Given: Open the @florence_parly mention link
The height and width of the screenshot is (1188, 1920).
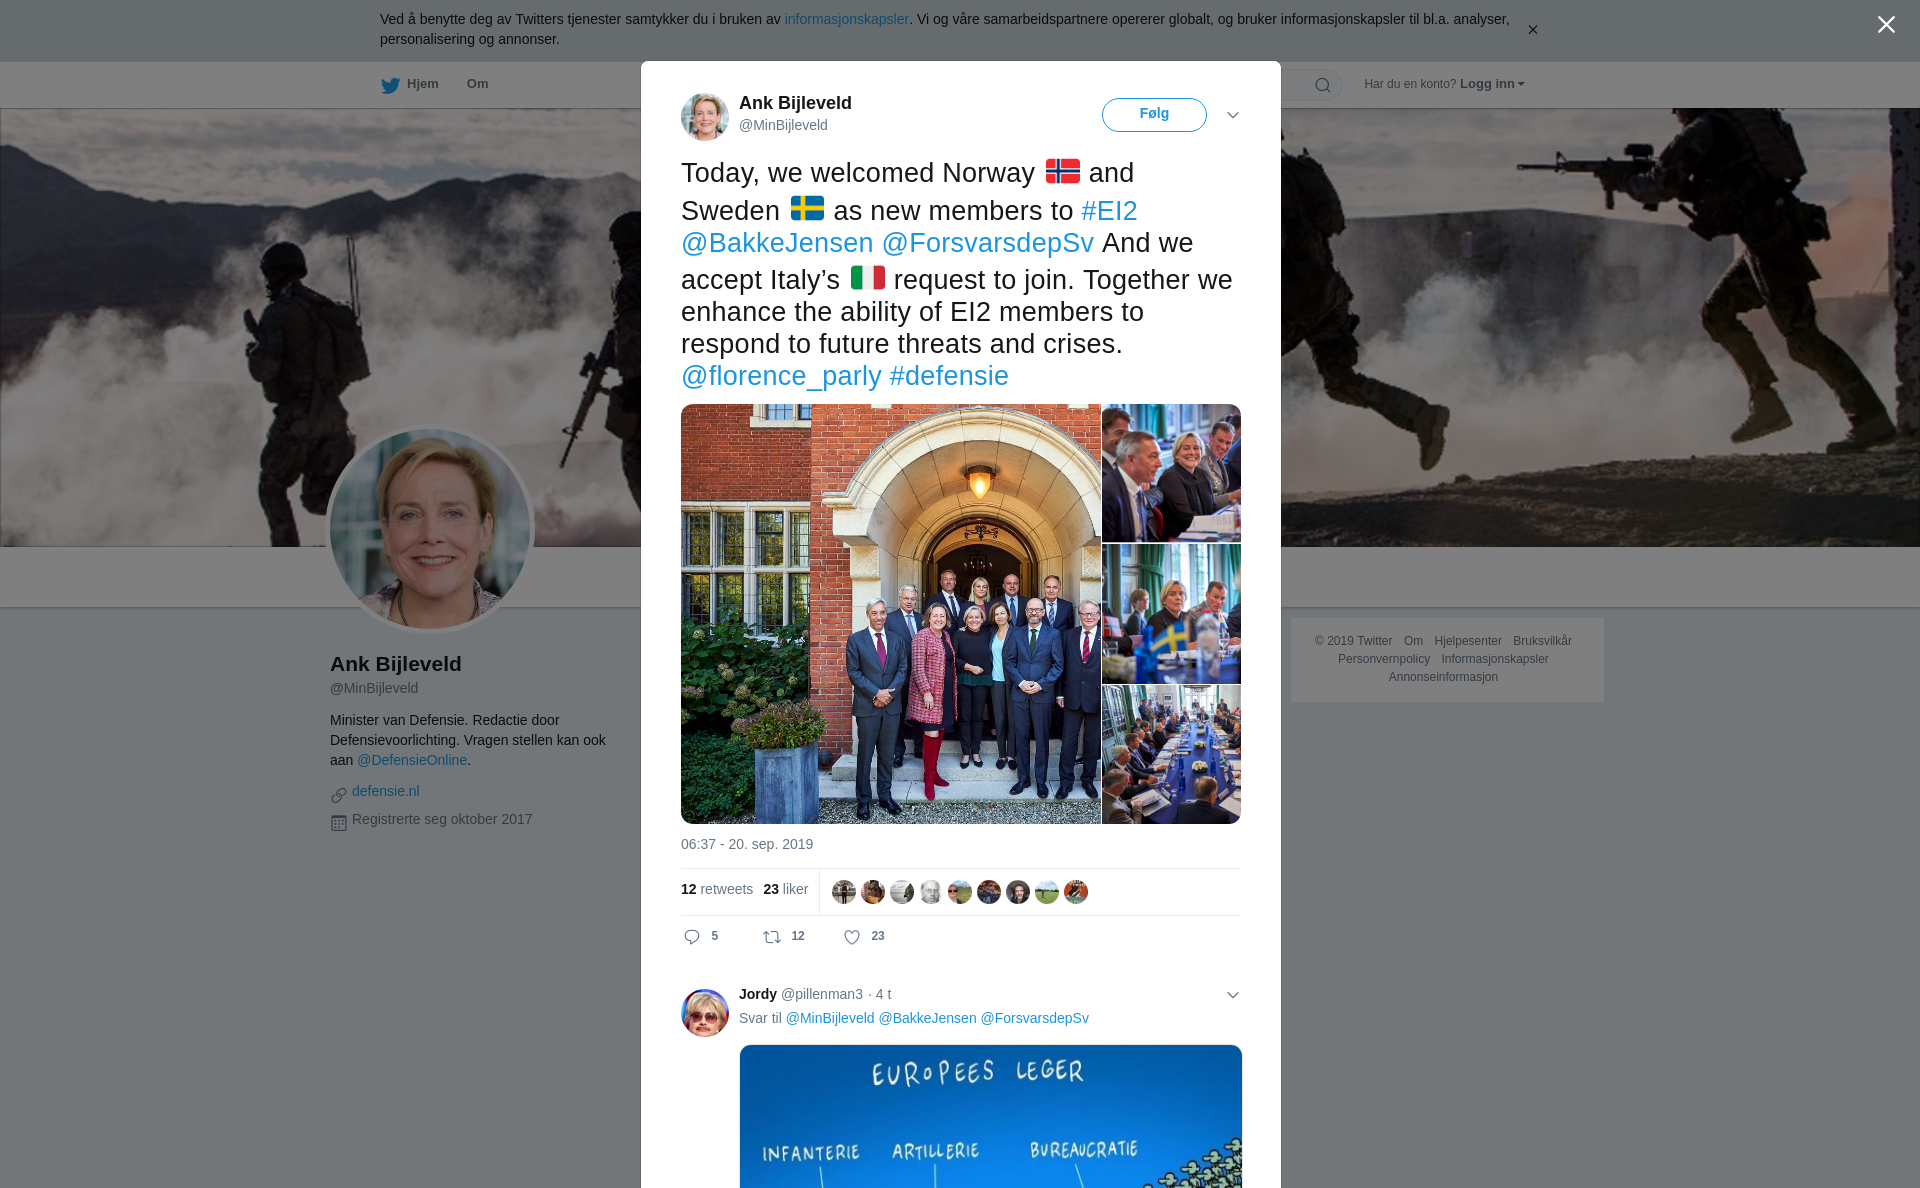Looking at the screenshot, I should coord(781,376).
